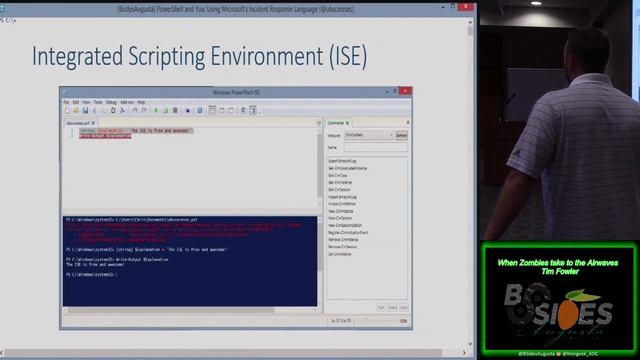Select New-CimInstance in the command list
Image resolution: width=640 pixels, height=360 pixels.
click(340, 211)
